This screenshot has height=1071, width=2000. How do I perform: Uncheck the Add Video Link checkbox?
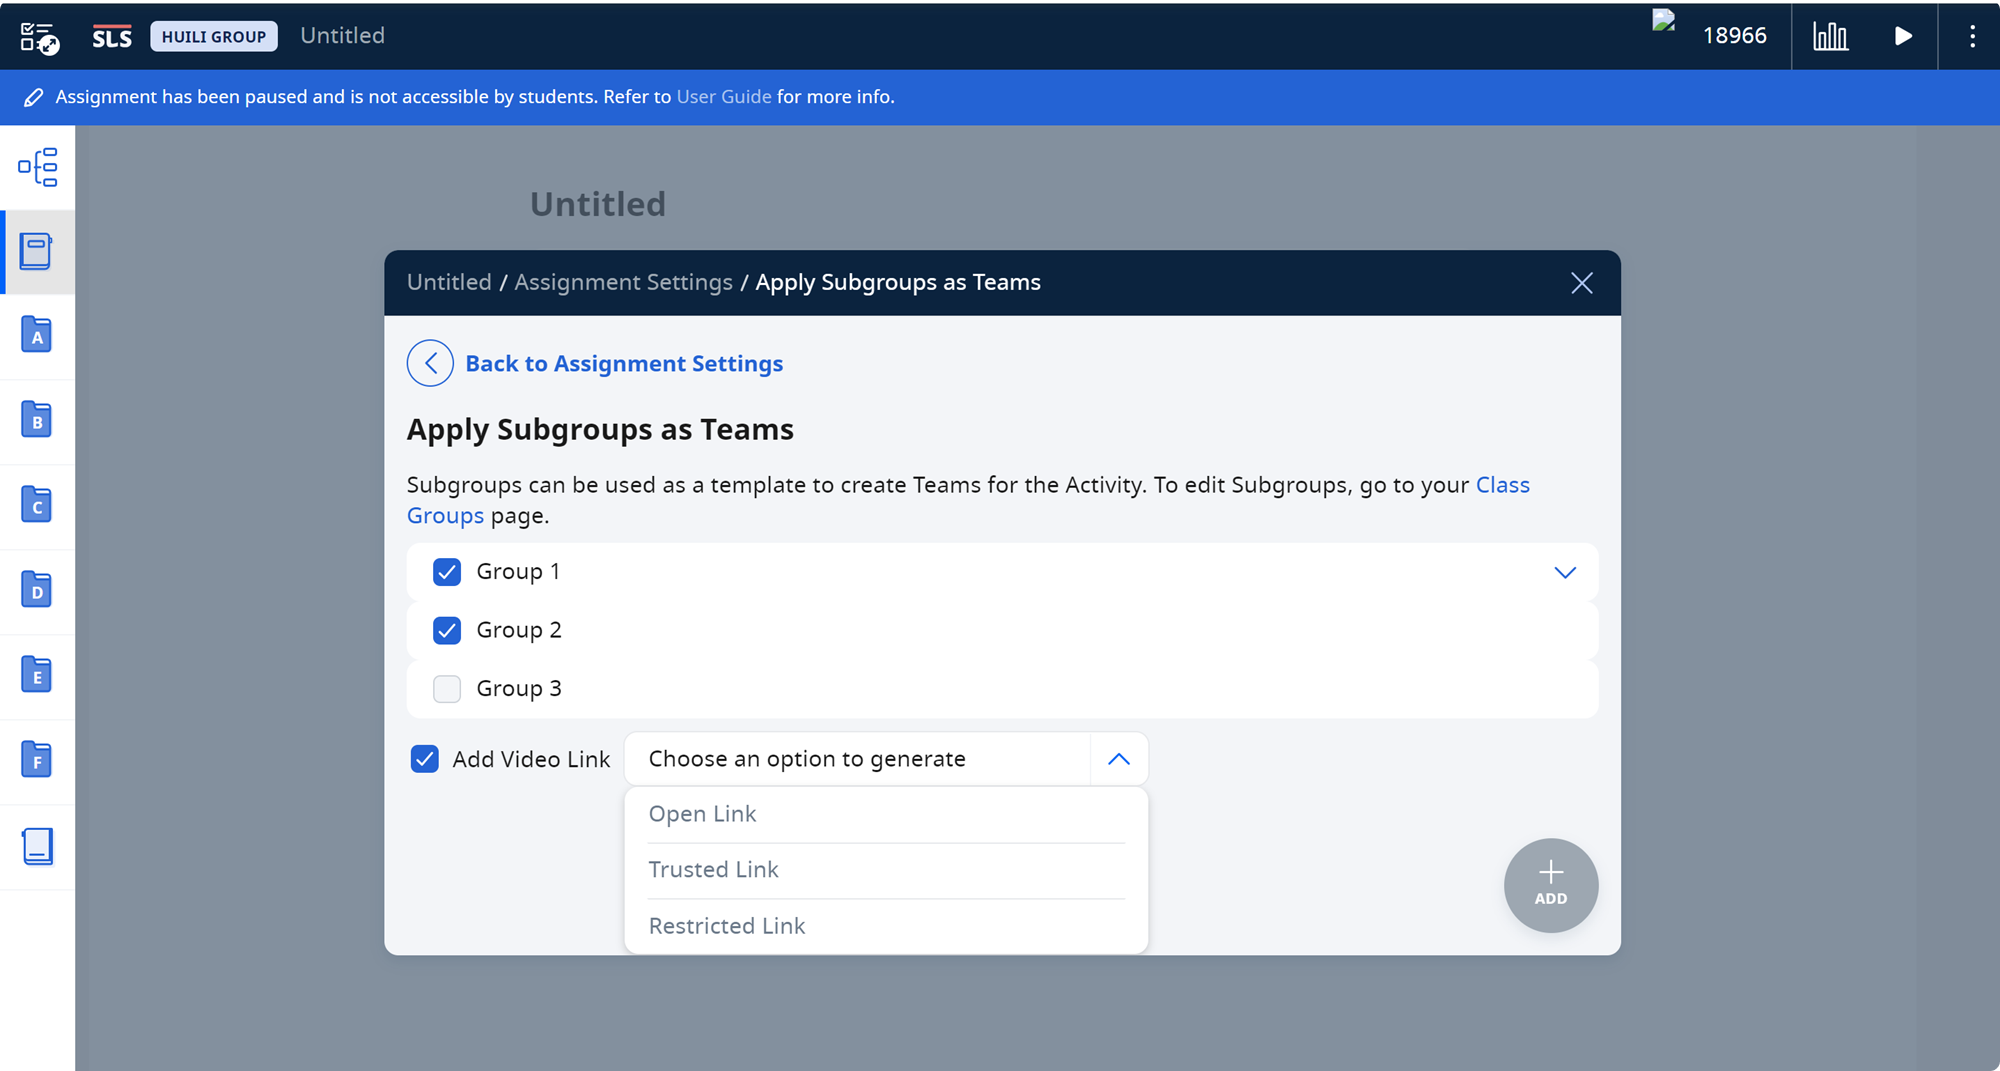(x=425, y=759)
